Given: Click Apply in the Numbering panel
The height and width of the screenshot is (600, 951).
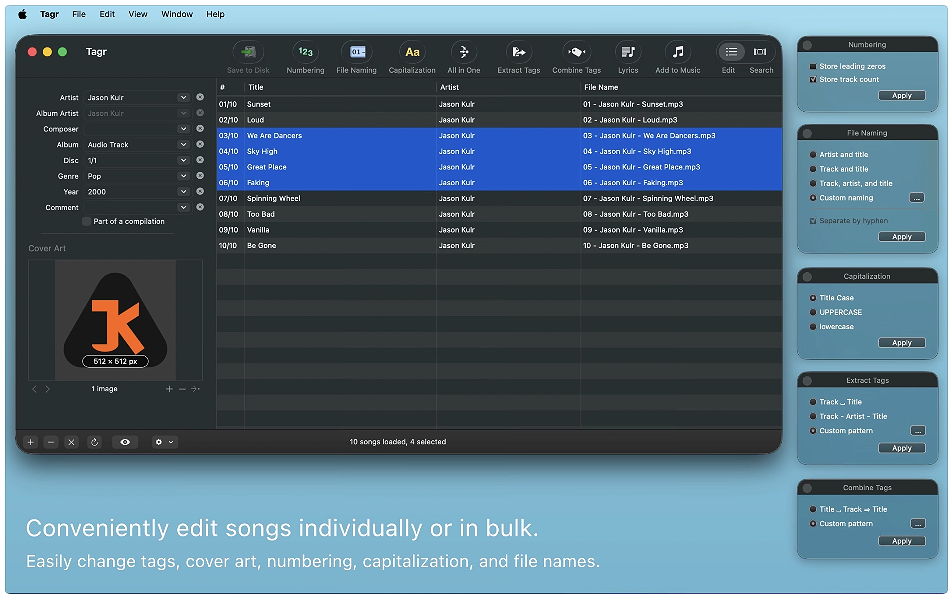Looking at the screenshot, I should (x=901, y=96).
